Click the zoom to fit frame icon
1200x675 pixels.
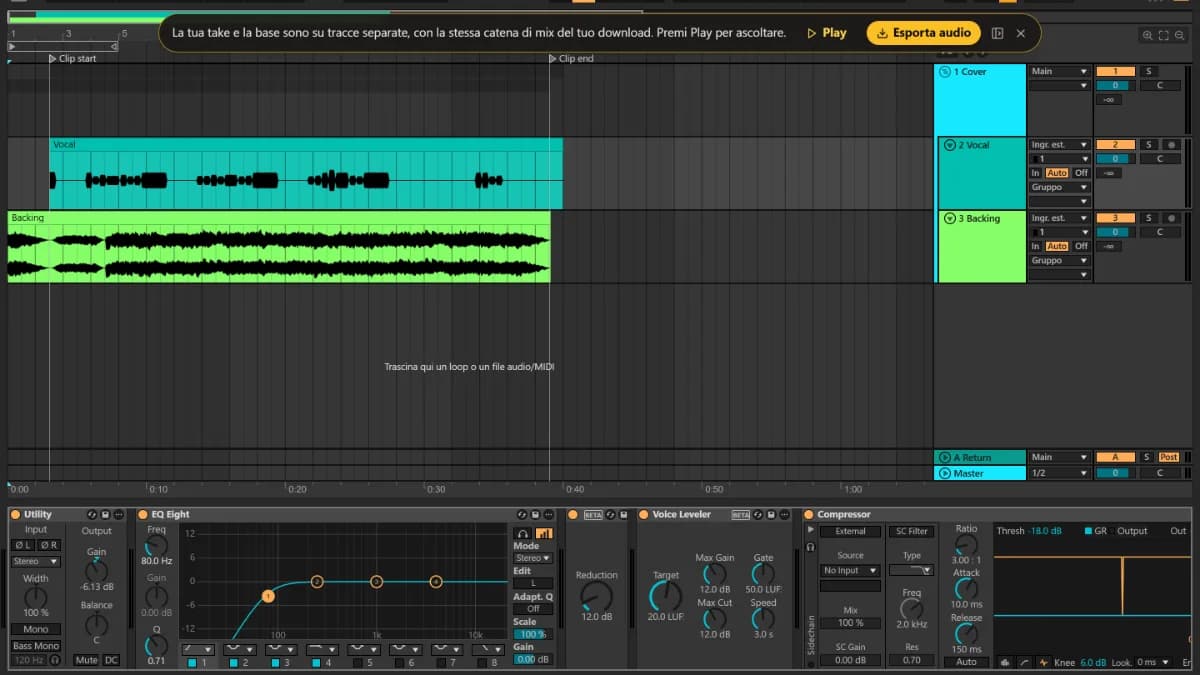1163,36
